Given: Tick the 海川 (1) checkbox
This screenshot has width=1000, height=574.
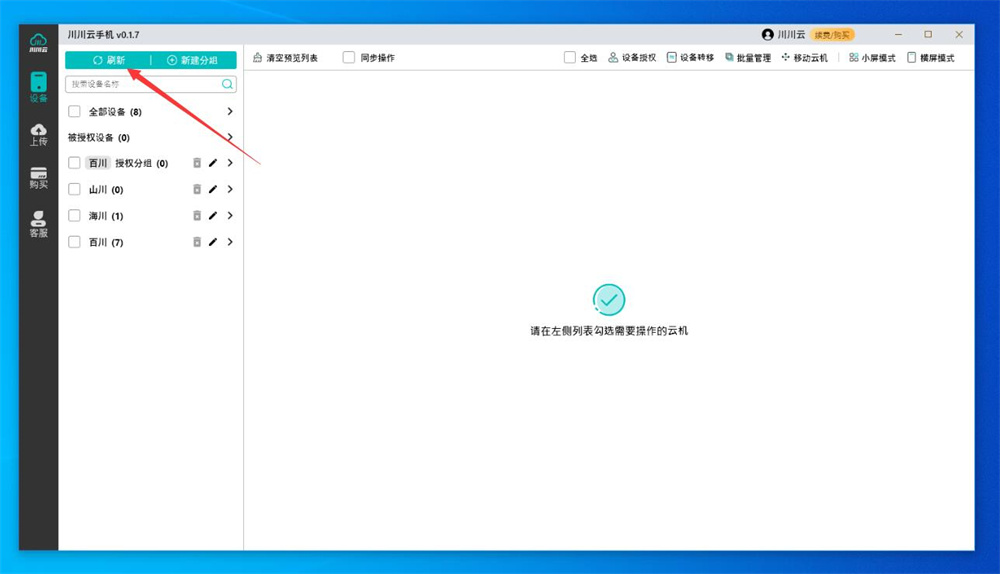Looking at the screenshot, I should (75, 216).
